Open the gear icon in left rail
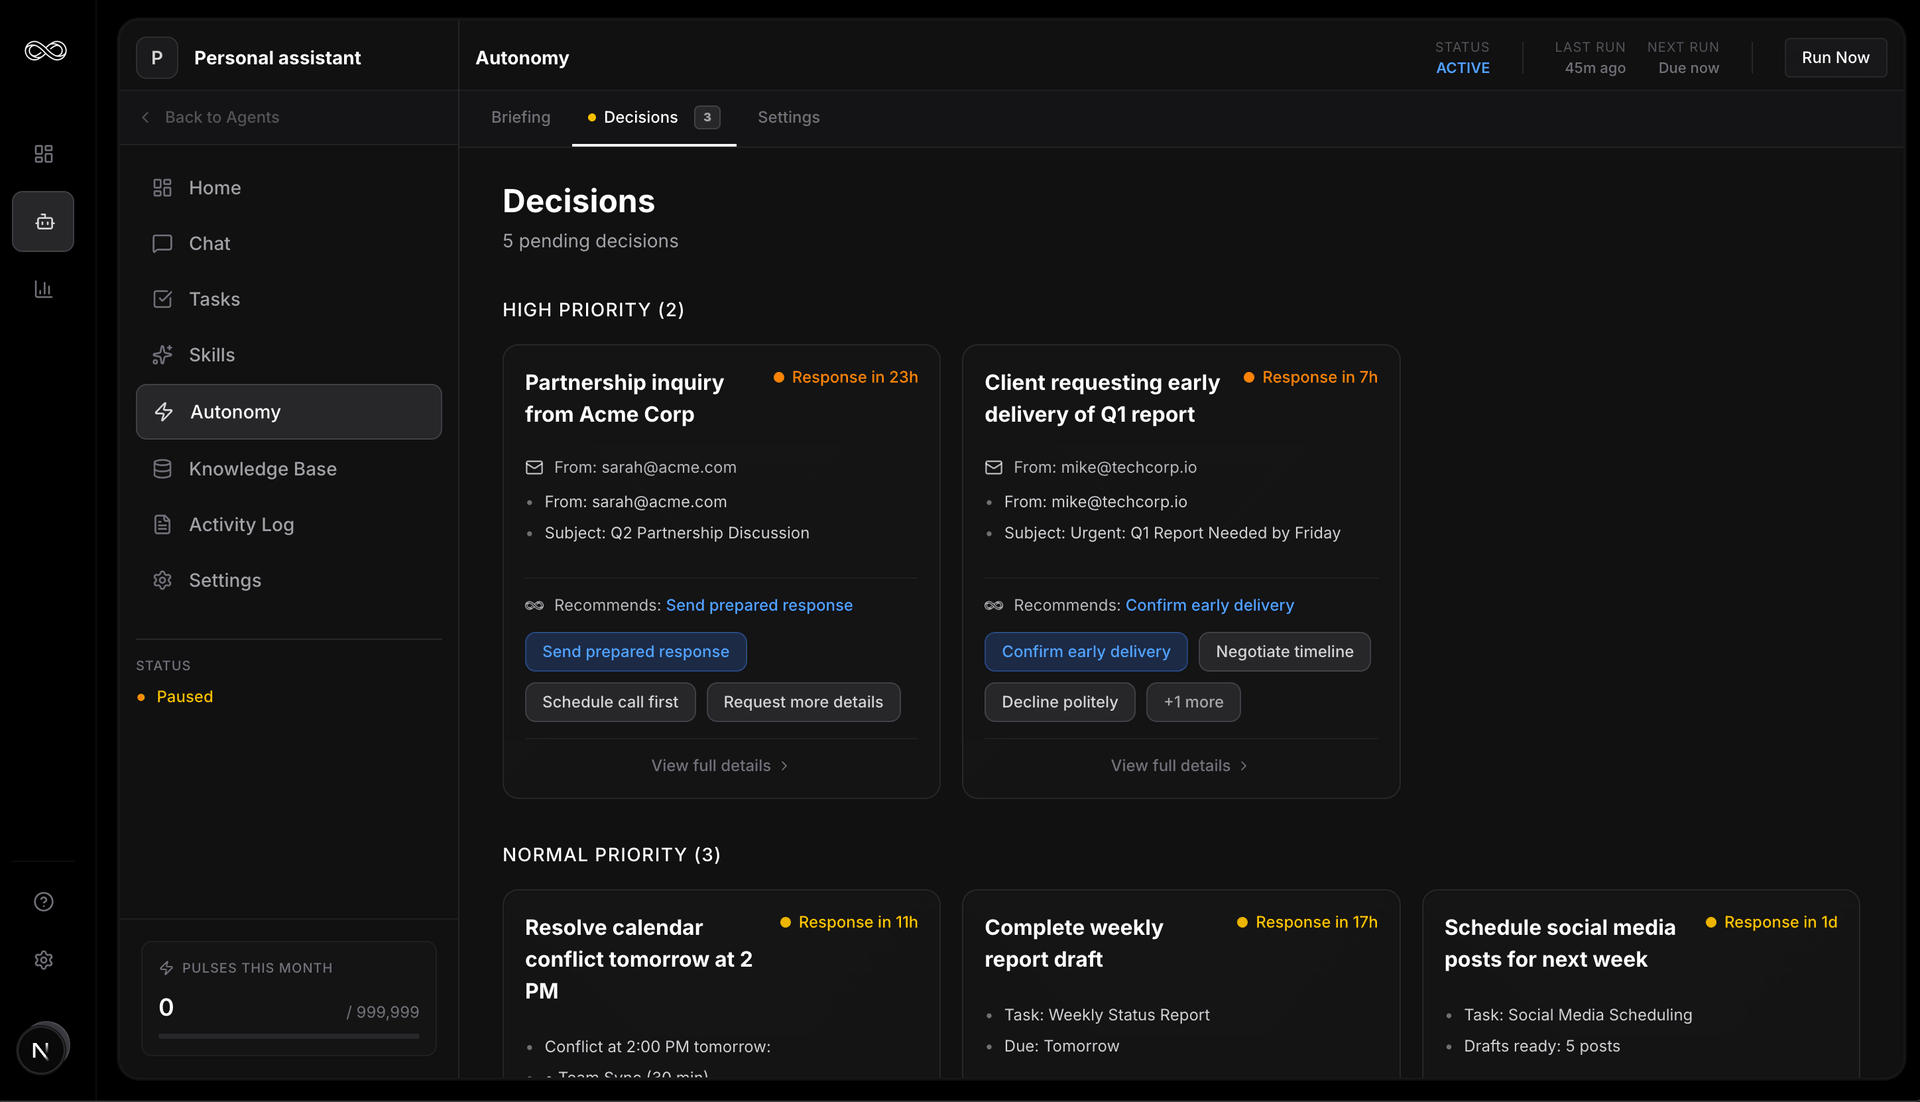1920x1102 pixels. click(43, 960)
